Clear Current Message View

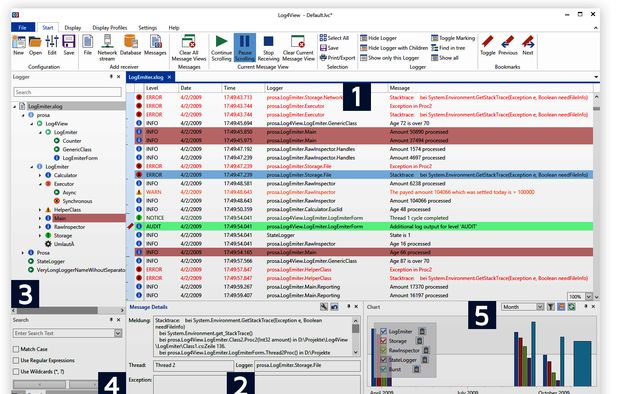pyautogui.click(x=298, y=48)
